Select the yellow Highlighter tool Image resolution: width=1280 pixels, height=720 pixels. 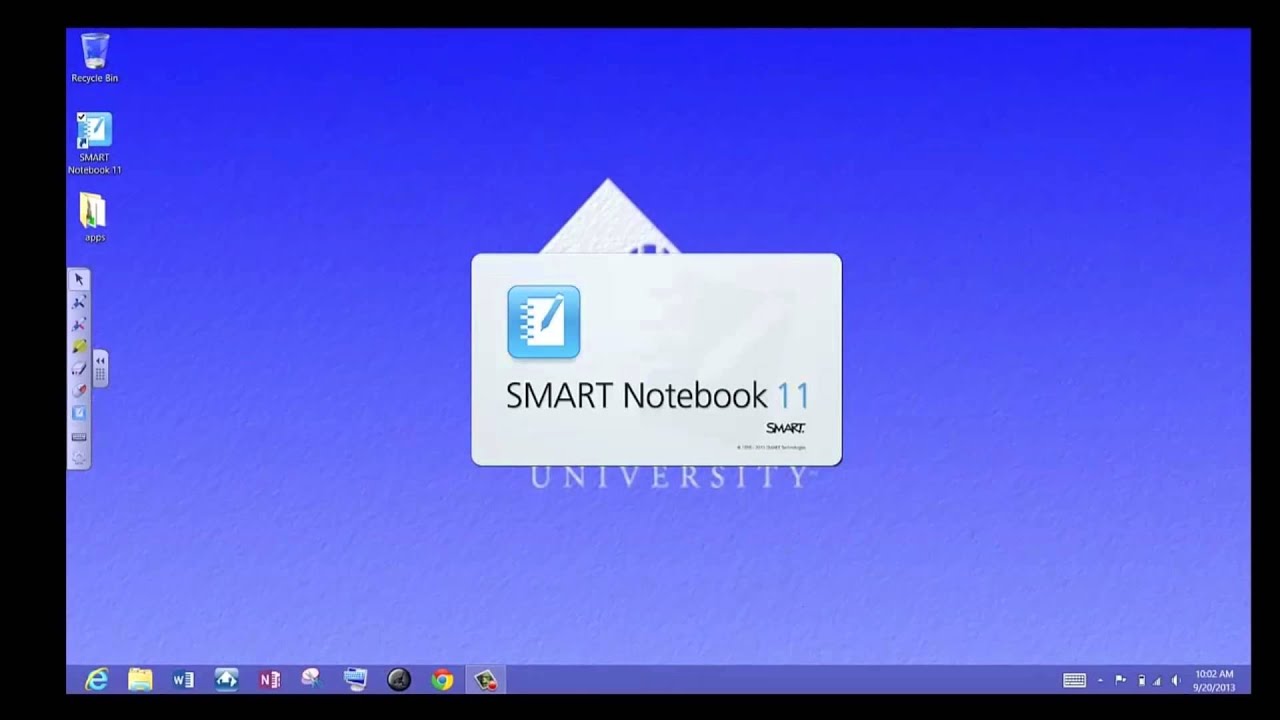[79, 346]
